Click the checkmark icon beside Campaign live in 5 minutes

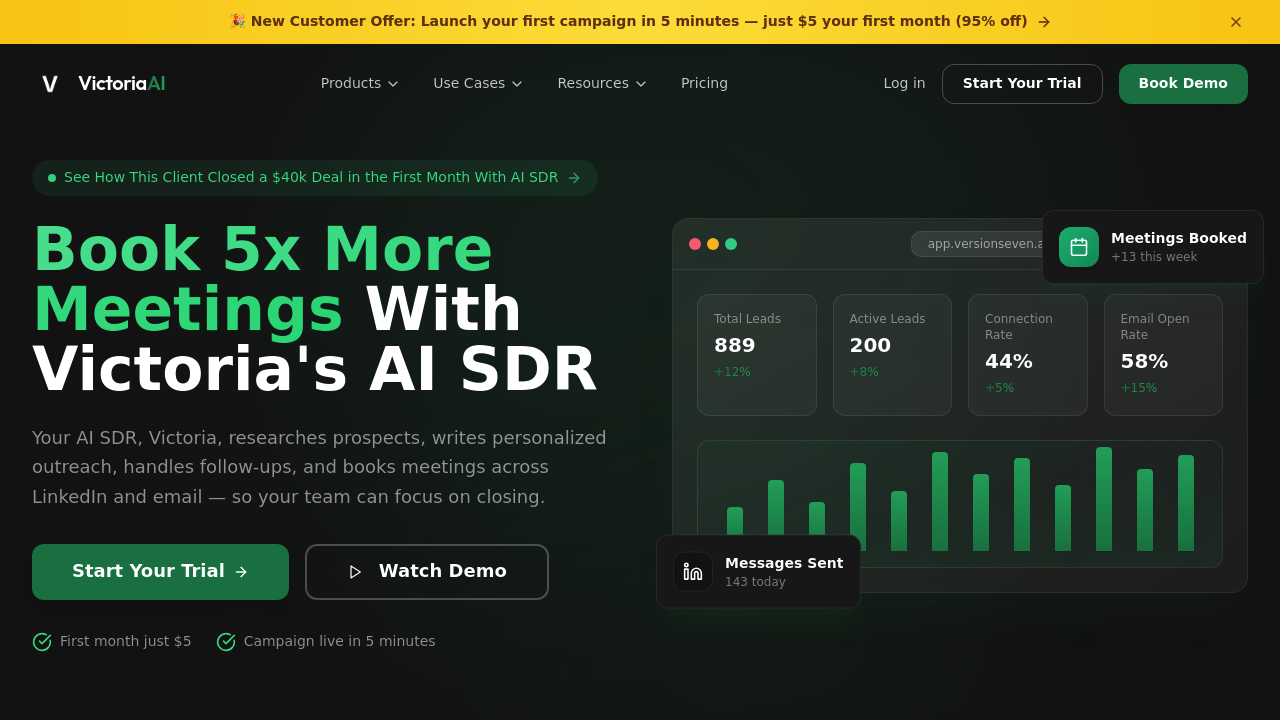pos(226,642)
